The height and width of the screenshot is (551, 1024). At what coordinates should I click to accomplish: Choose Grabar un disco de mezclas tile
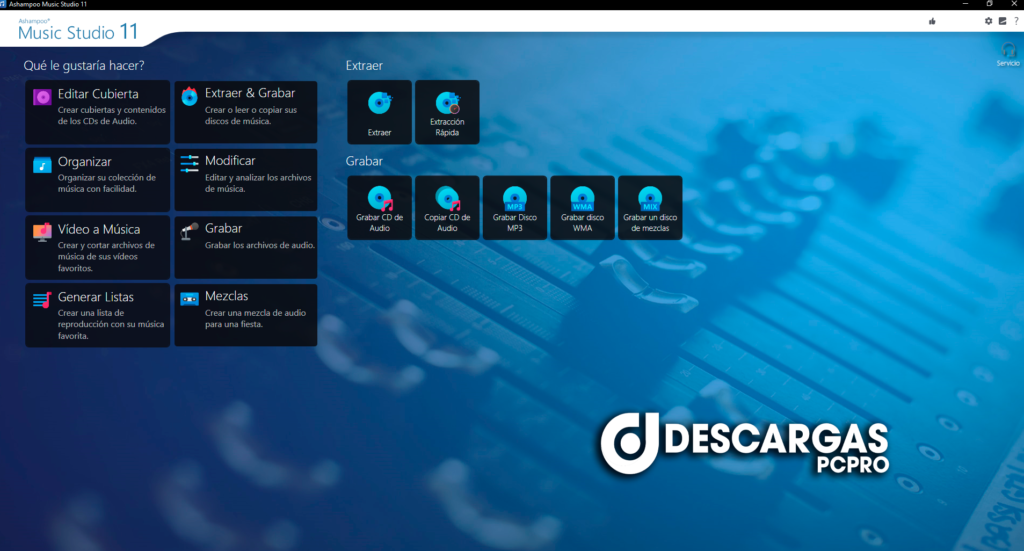tap(650, 208)
